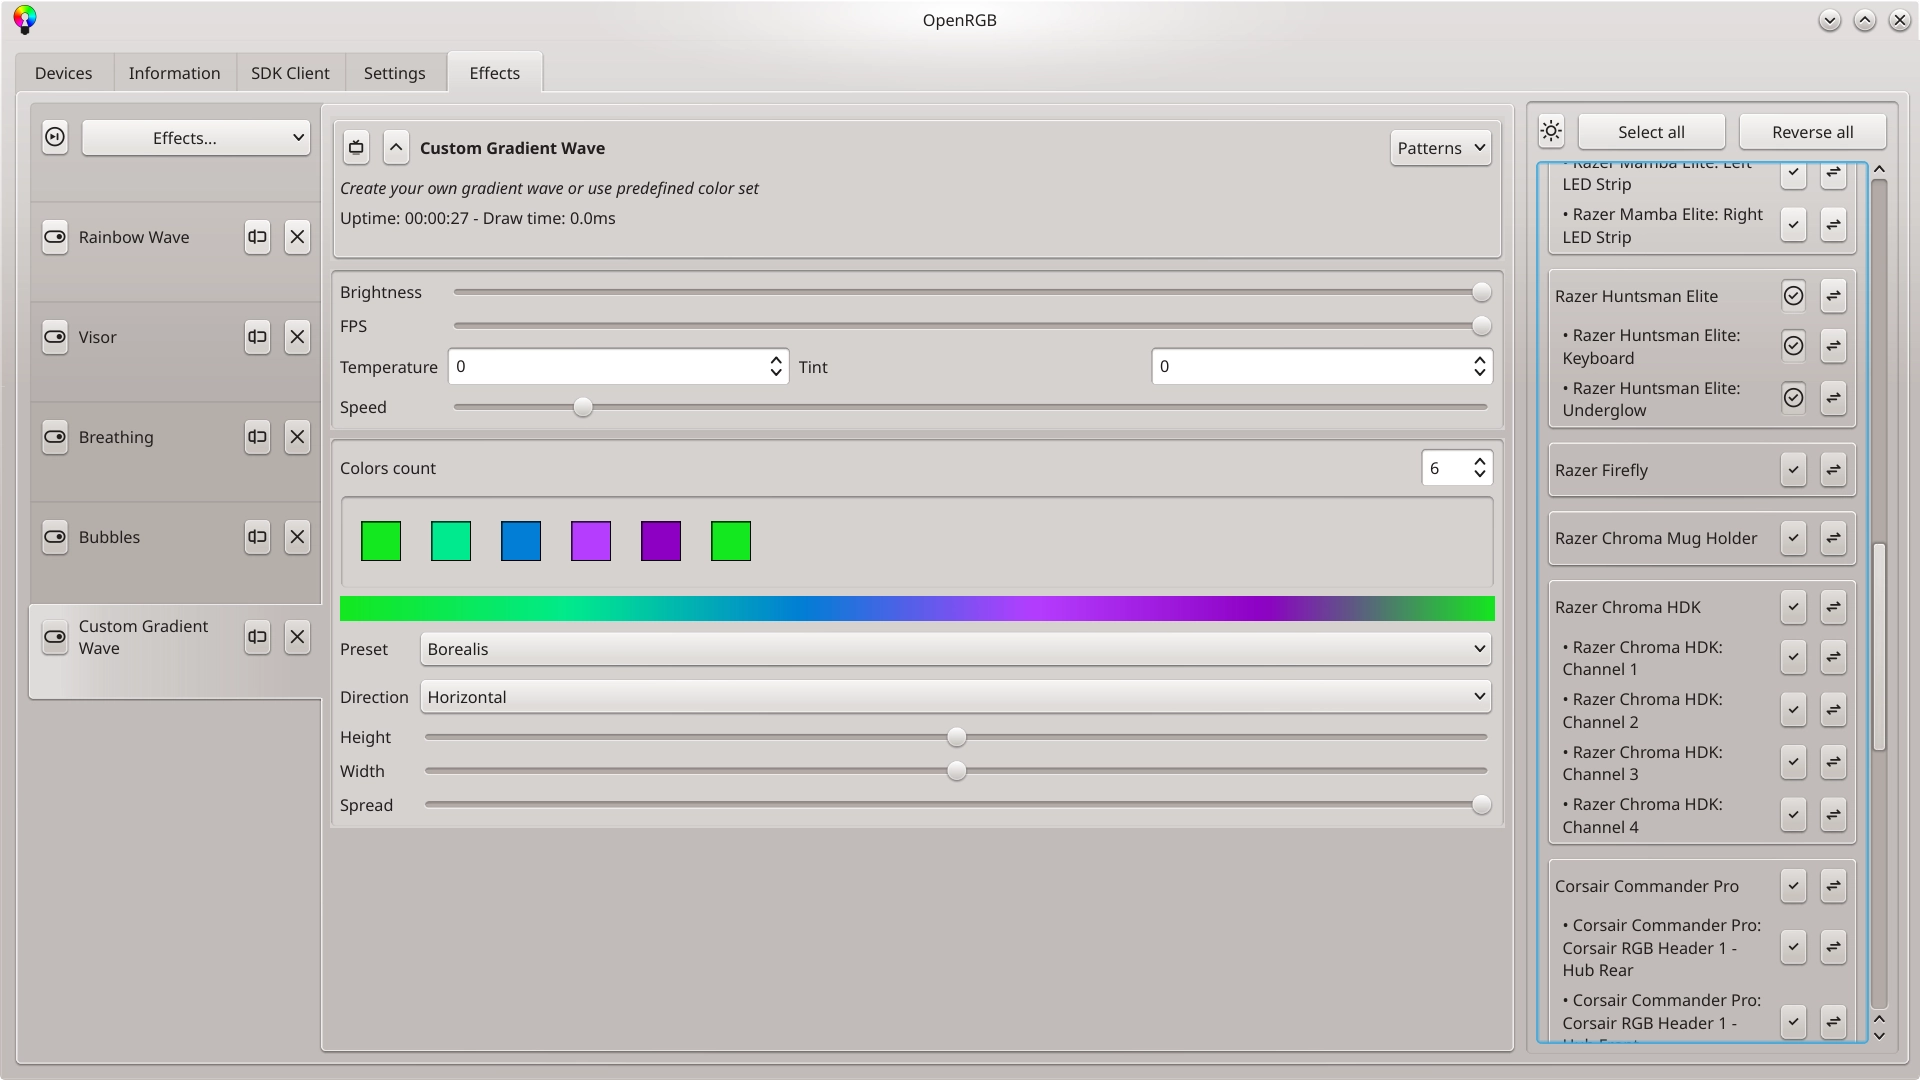Reverse Razer Mamba Elite: Right LED Strip
Screen dimensions: 1920x1080
click(x=1833, y=225)
